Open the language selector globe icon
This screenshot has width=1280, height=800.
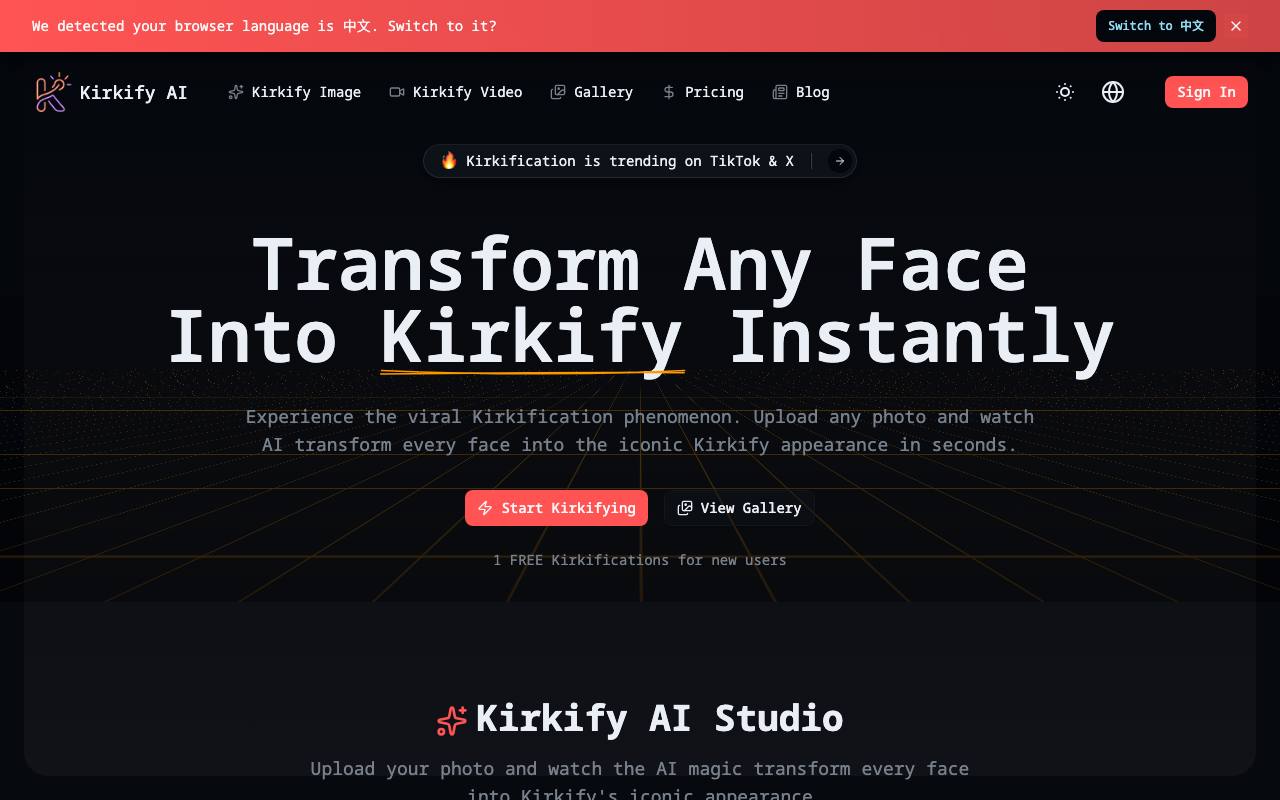(x=1113, y=92)
